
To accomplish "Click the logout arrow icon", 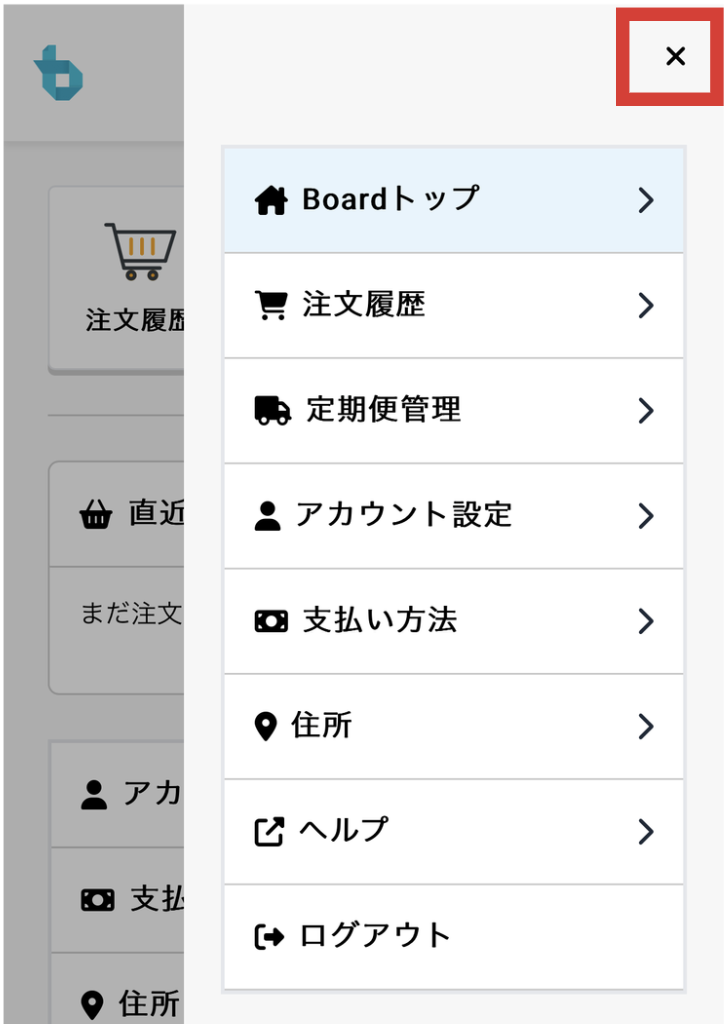I will click(x=269, y=937).
